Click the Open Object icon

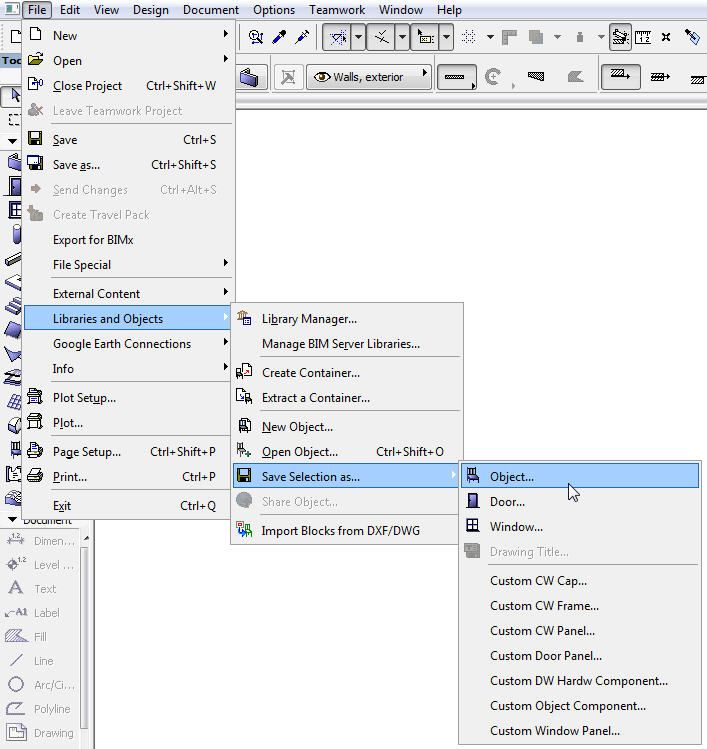point(244,451)
